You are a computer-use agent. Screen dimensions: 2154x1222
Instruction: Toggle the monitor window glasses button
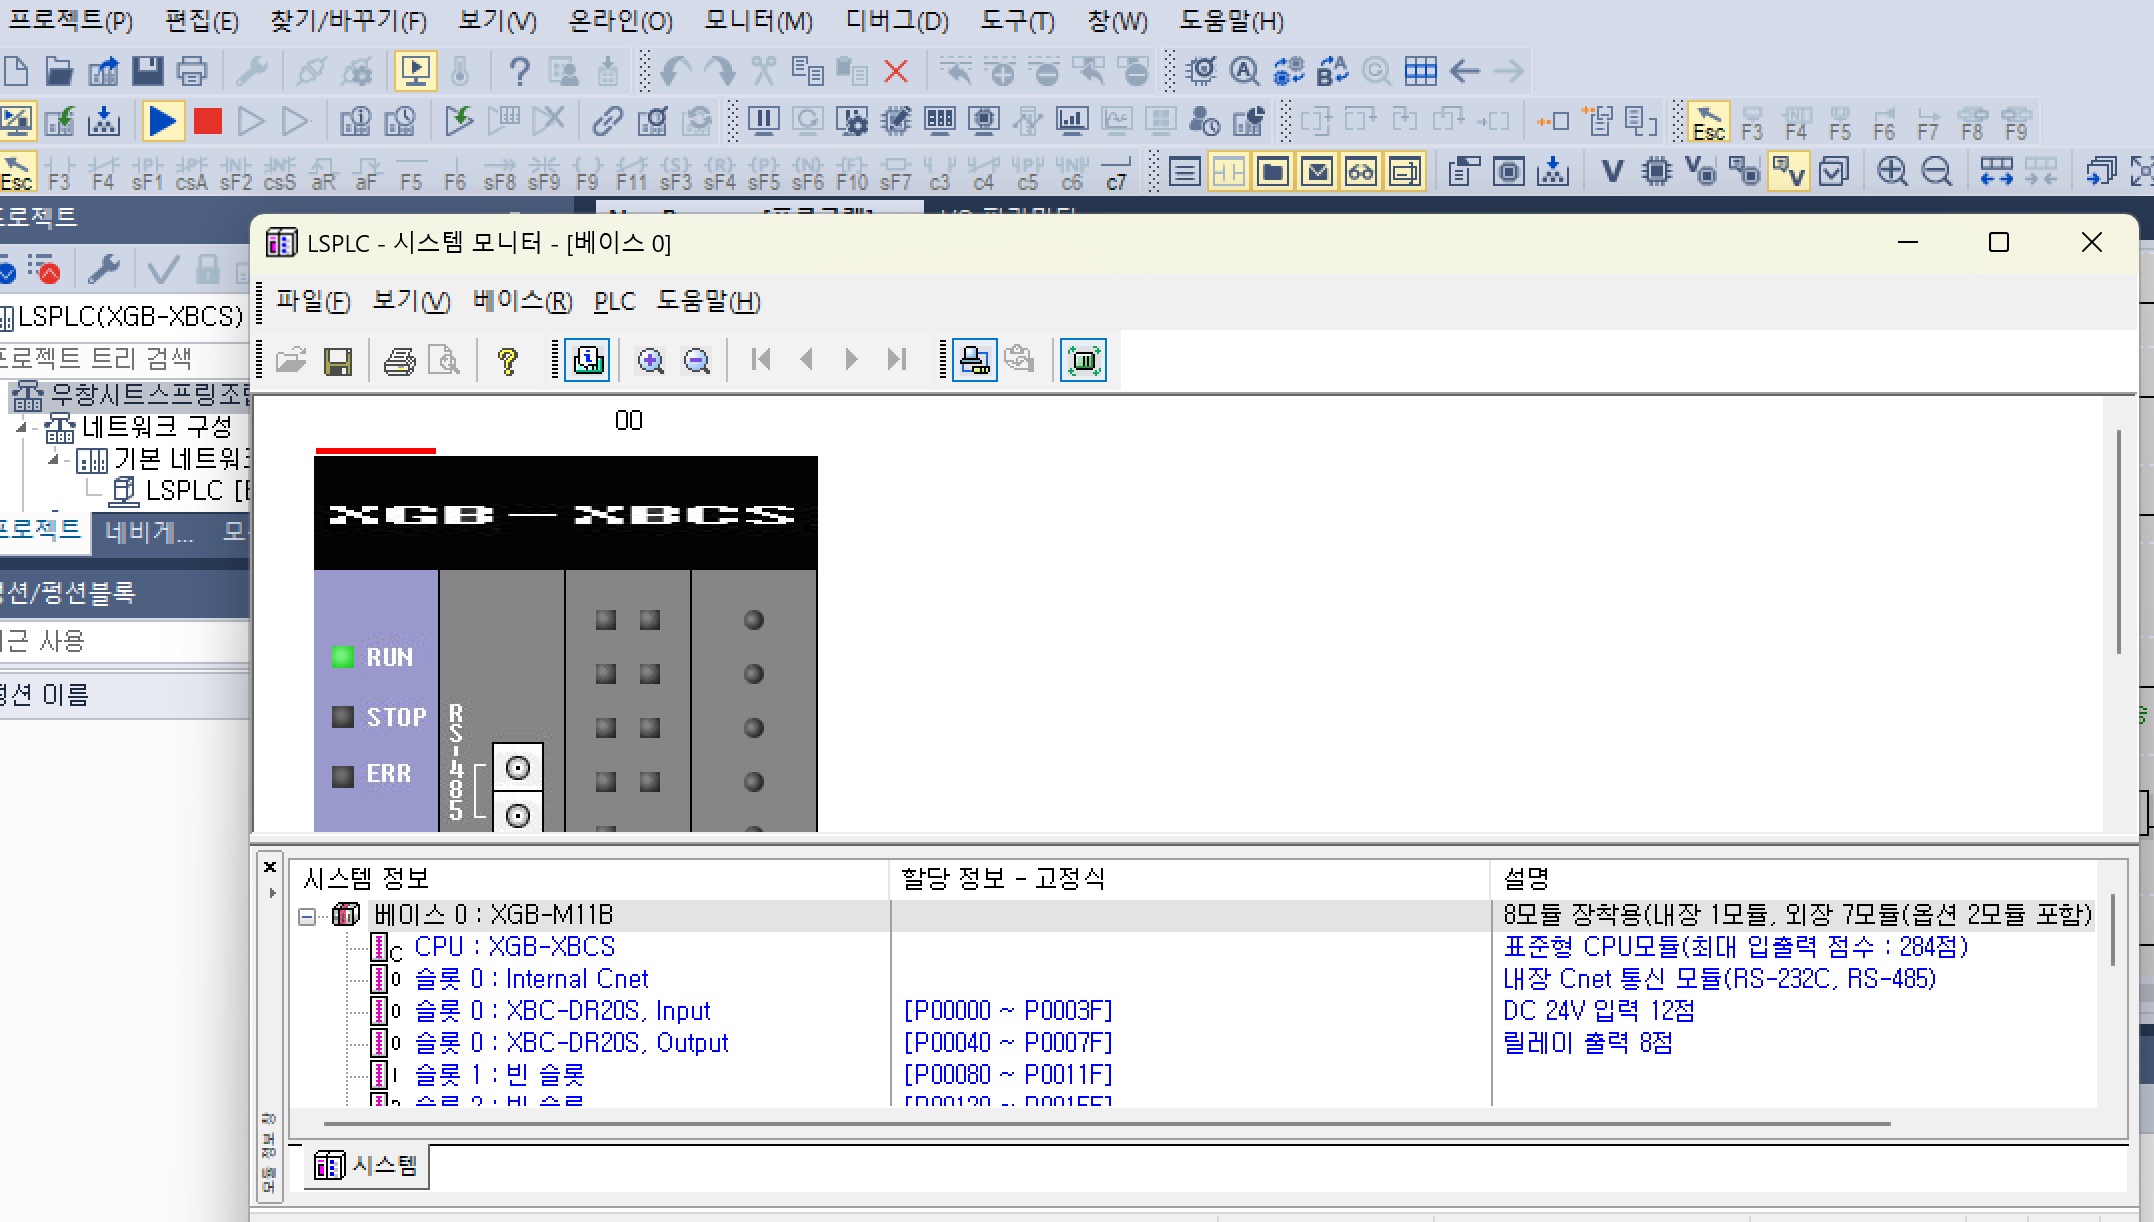pyautogui.click(x=1361, y=172)
